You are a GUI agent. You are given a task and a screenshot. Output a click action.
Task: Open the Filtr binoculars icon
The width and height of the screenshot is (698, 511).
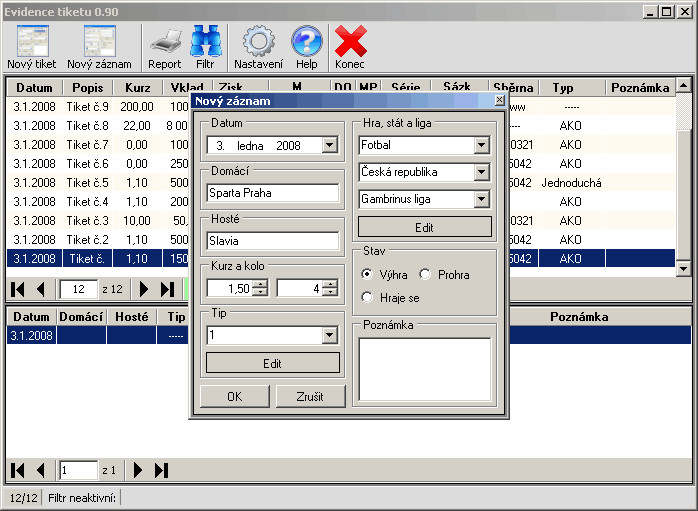205,47
